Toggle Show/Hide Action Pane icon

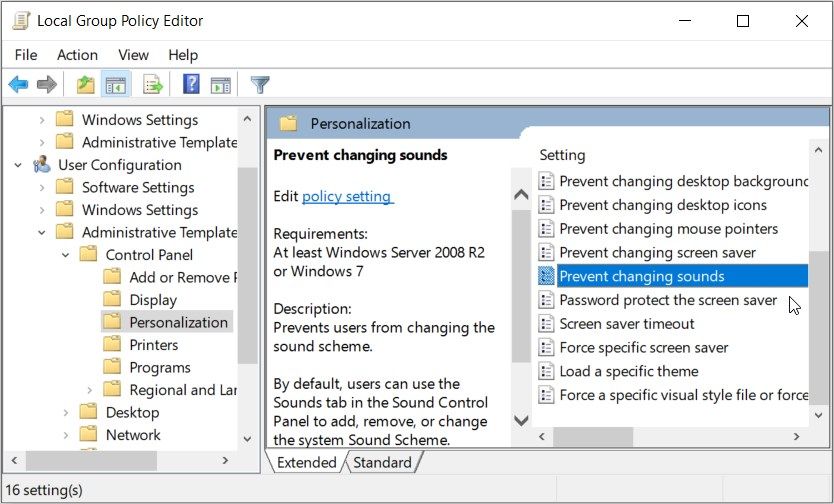(x=220, y=85)
